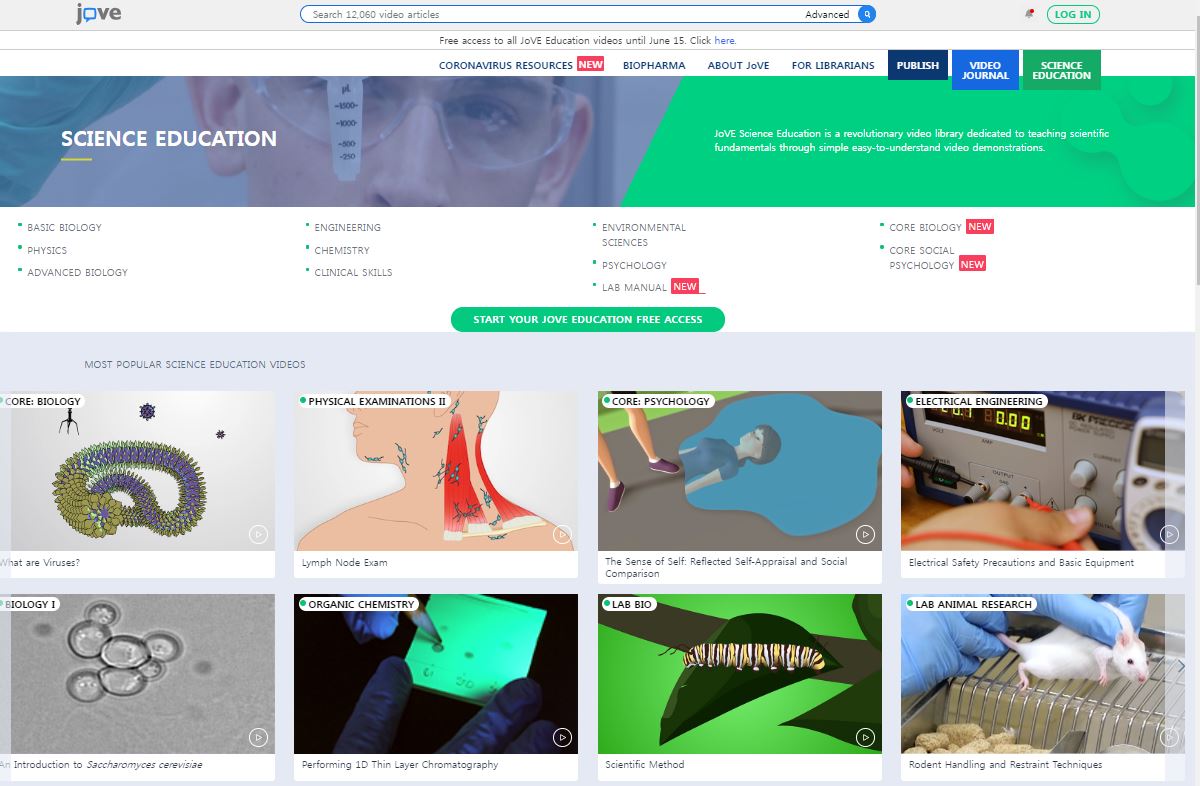Click the Organic Chemistry label
The height and width of the screenshot is (786, 1200).
(x=361, y=604)
